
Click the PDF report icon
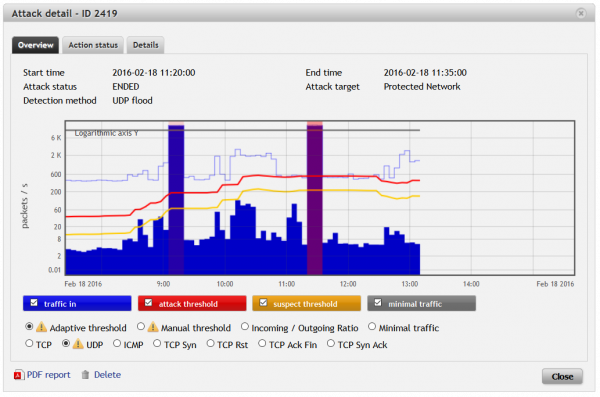coord(18,375)
